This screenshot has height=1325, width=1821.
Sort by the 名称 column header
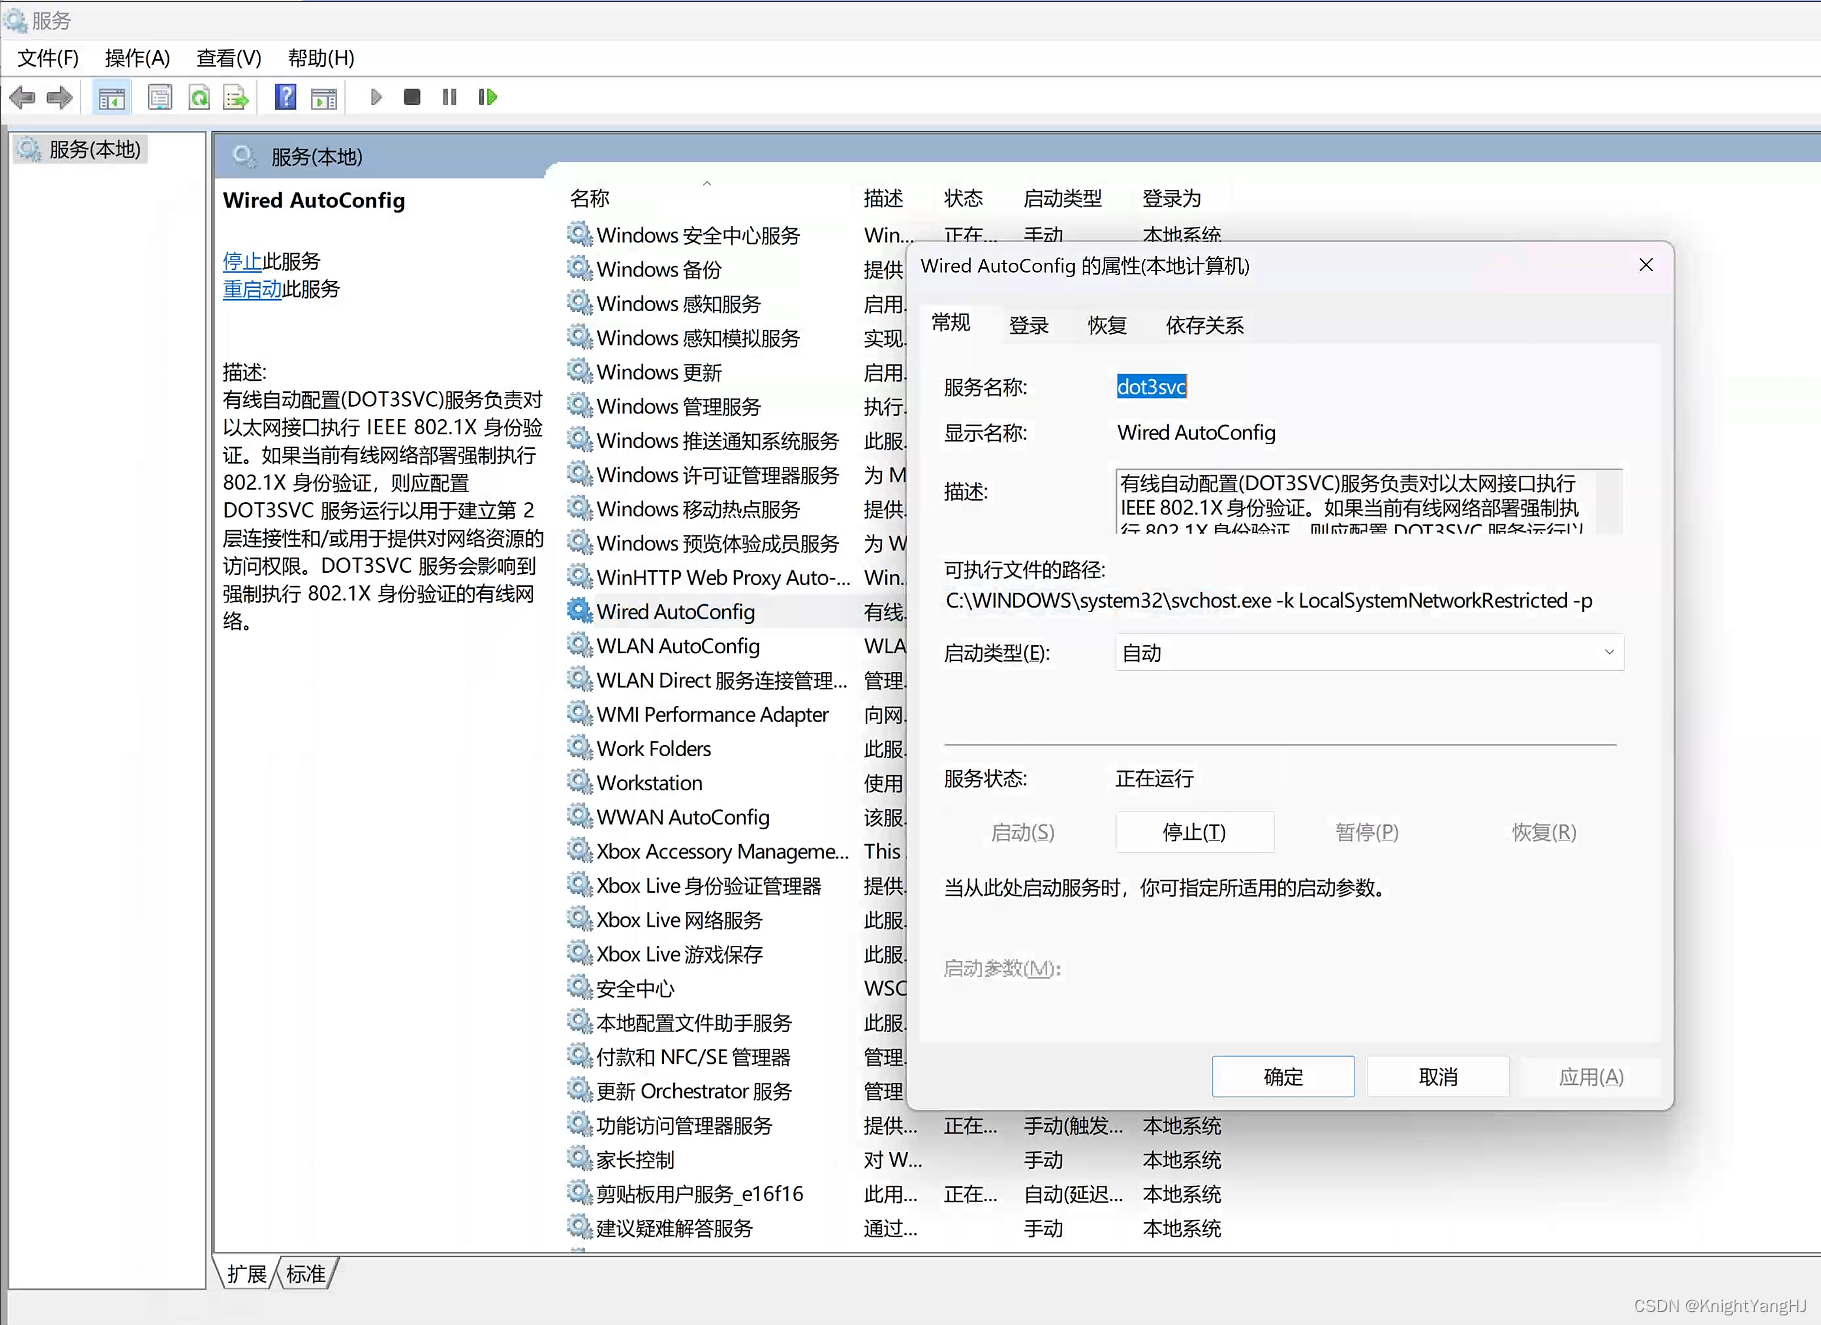click(x=590, y=198)
